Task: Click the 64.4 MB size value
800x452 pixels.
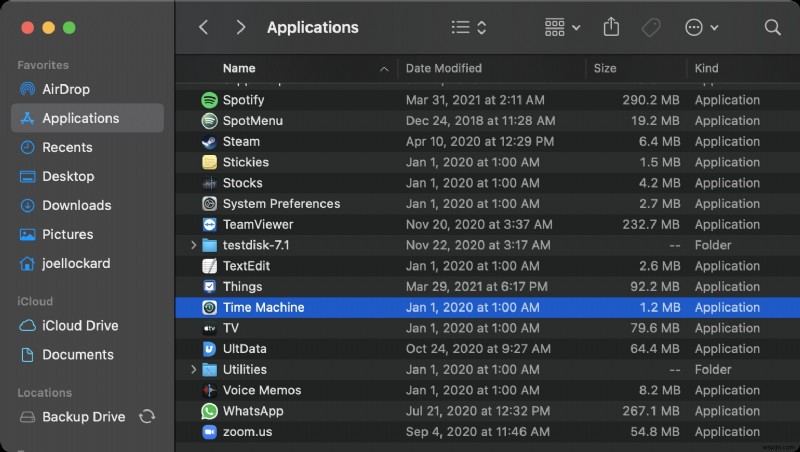Action: 655,349
